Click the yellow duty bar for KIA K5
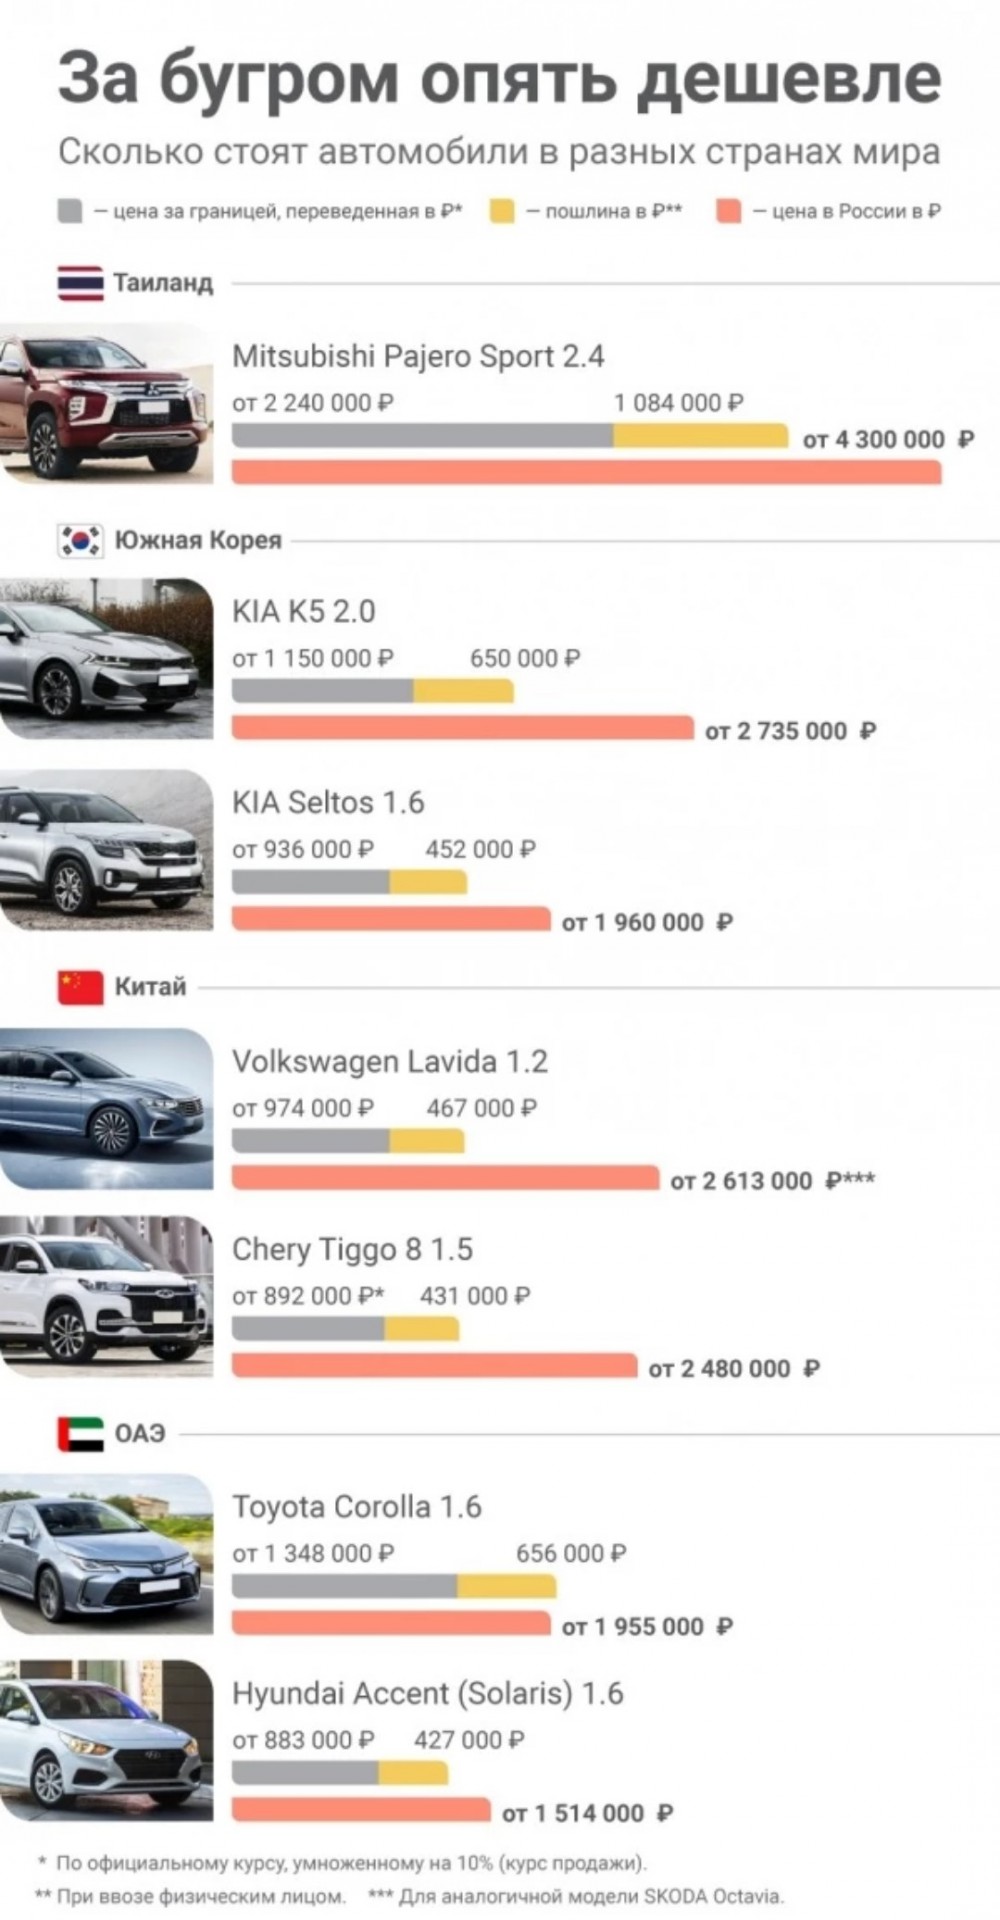This screenshot has height=1920, width=1000. pos(463,691)
